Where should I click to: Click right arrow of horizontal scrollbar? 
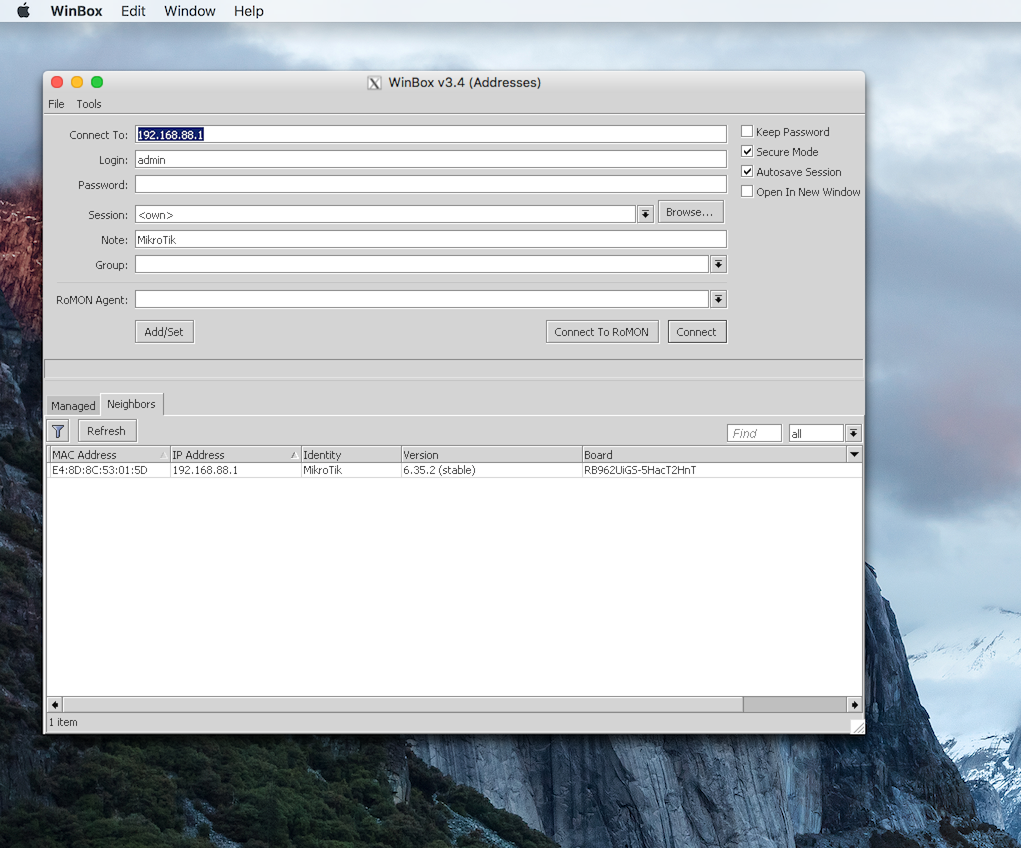[x=854, y=705]
